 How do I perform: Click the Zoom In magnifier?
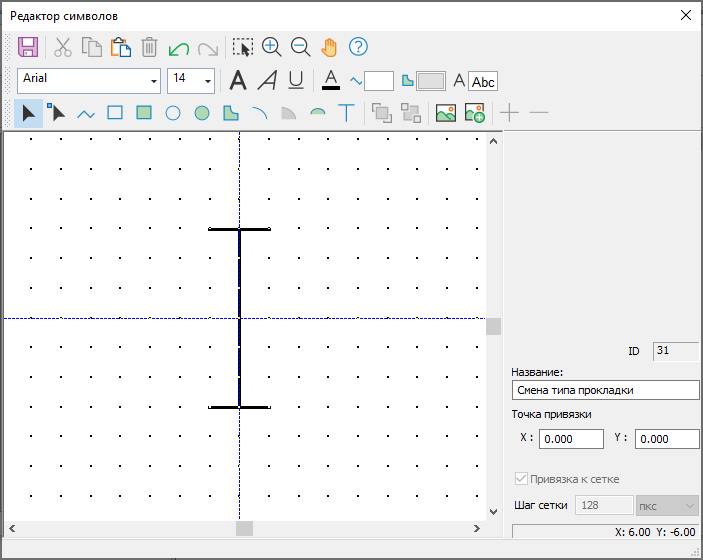point(271,47)
